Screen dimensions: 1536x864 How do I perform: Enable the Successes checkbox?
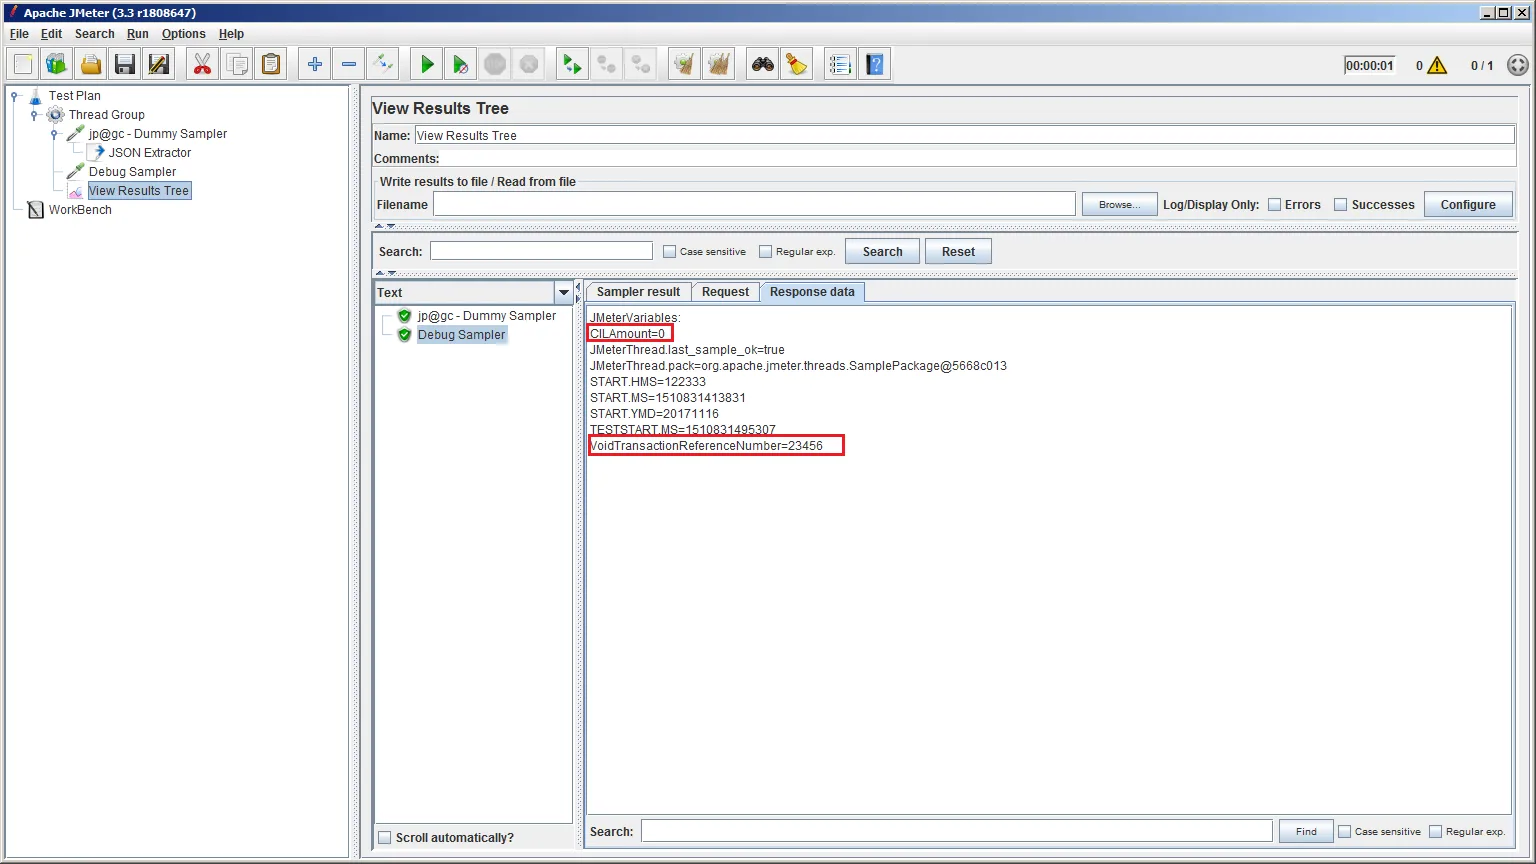pyautogui.click(x=1341, y=205)
